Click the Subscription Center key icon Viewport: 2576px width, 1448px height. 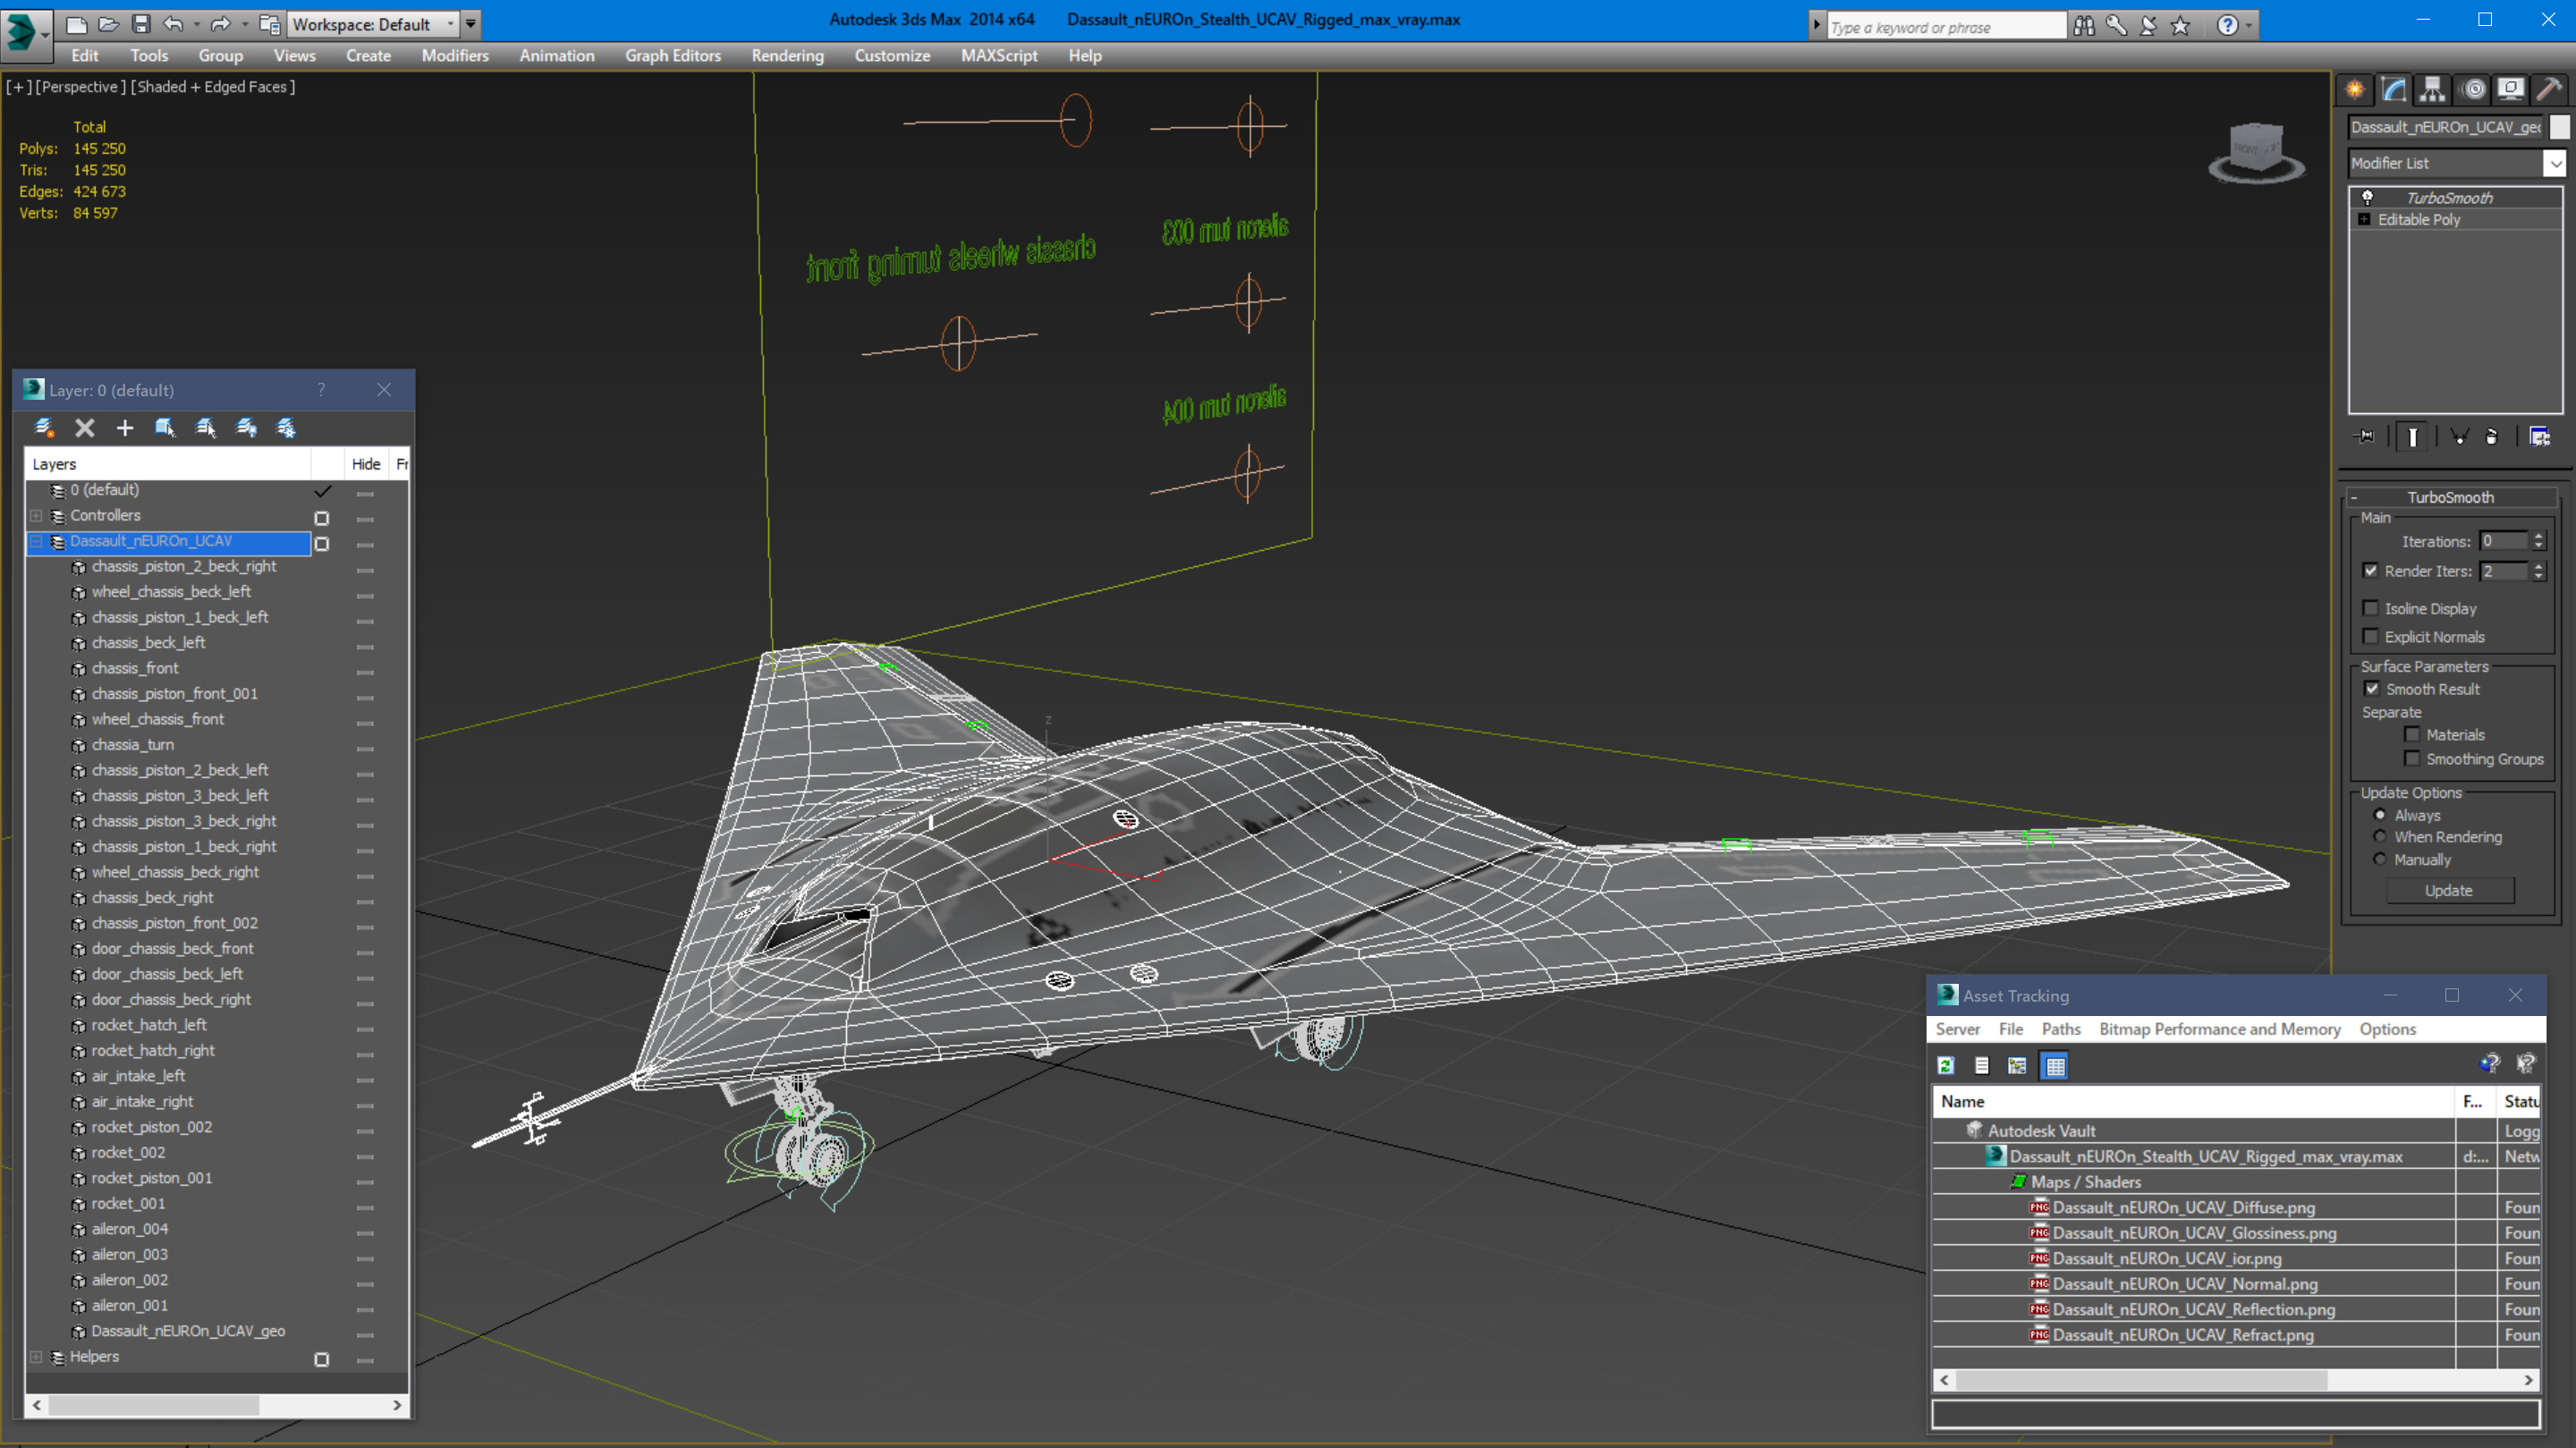click(x=2116, y=26)
